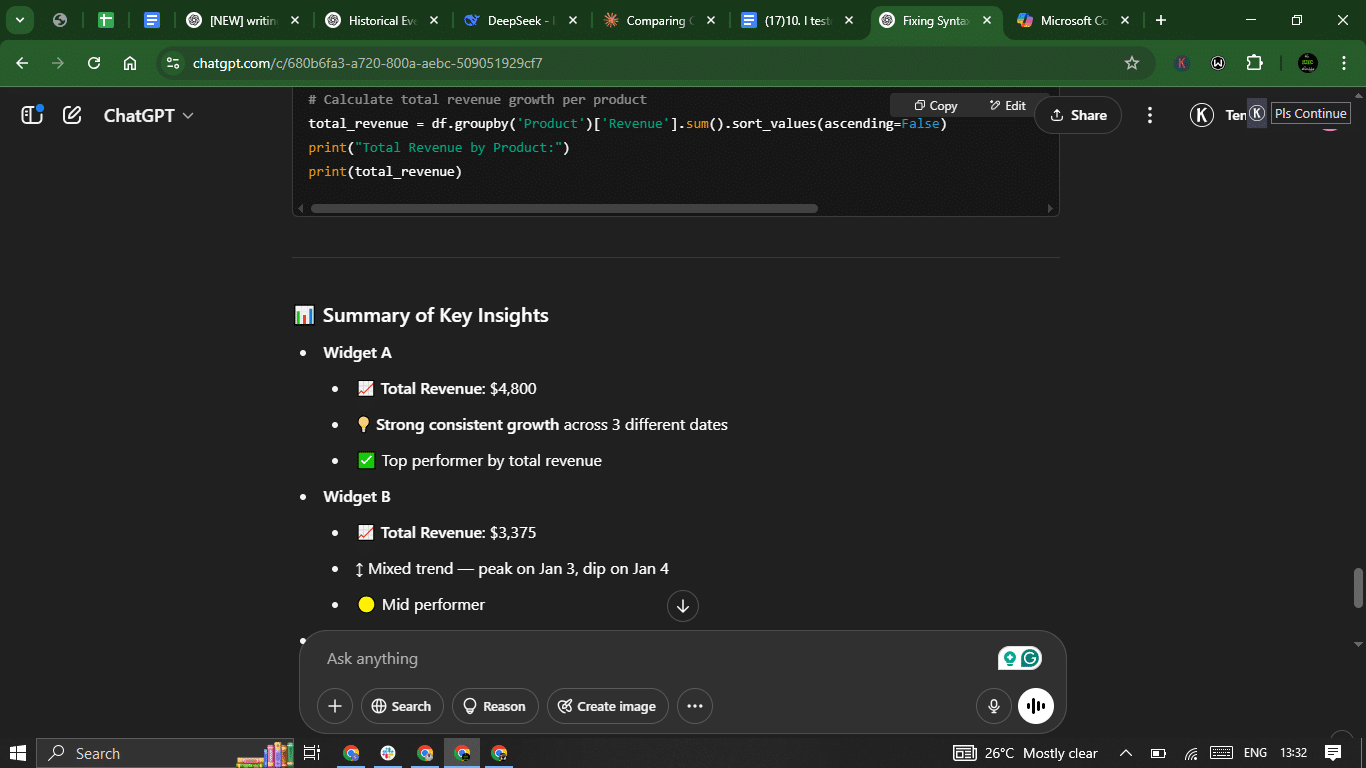Open the Slack taskbar icon
This screenshot has height=768, width=1366.
388,753
